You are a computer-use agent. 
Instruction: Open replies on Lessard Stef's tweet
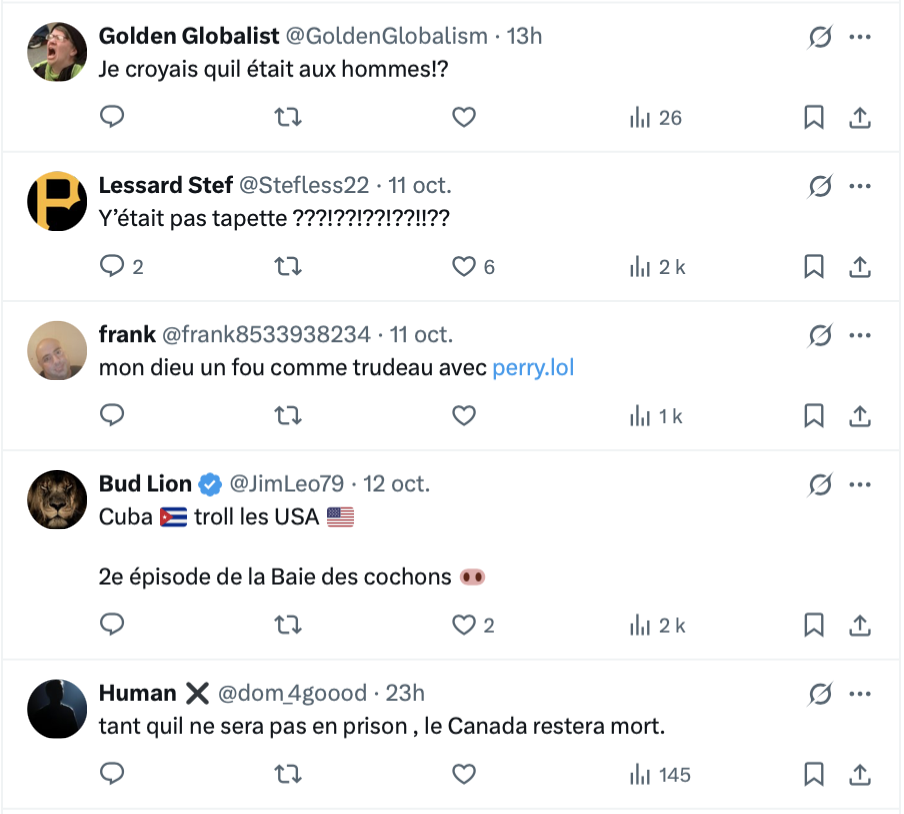pyautogui.click(x=113, y=267)
